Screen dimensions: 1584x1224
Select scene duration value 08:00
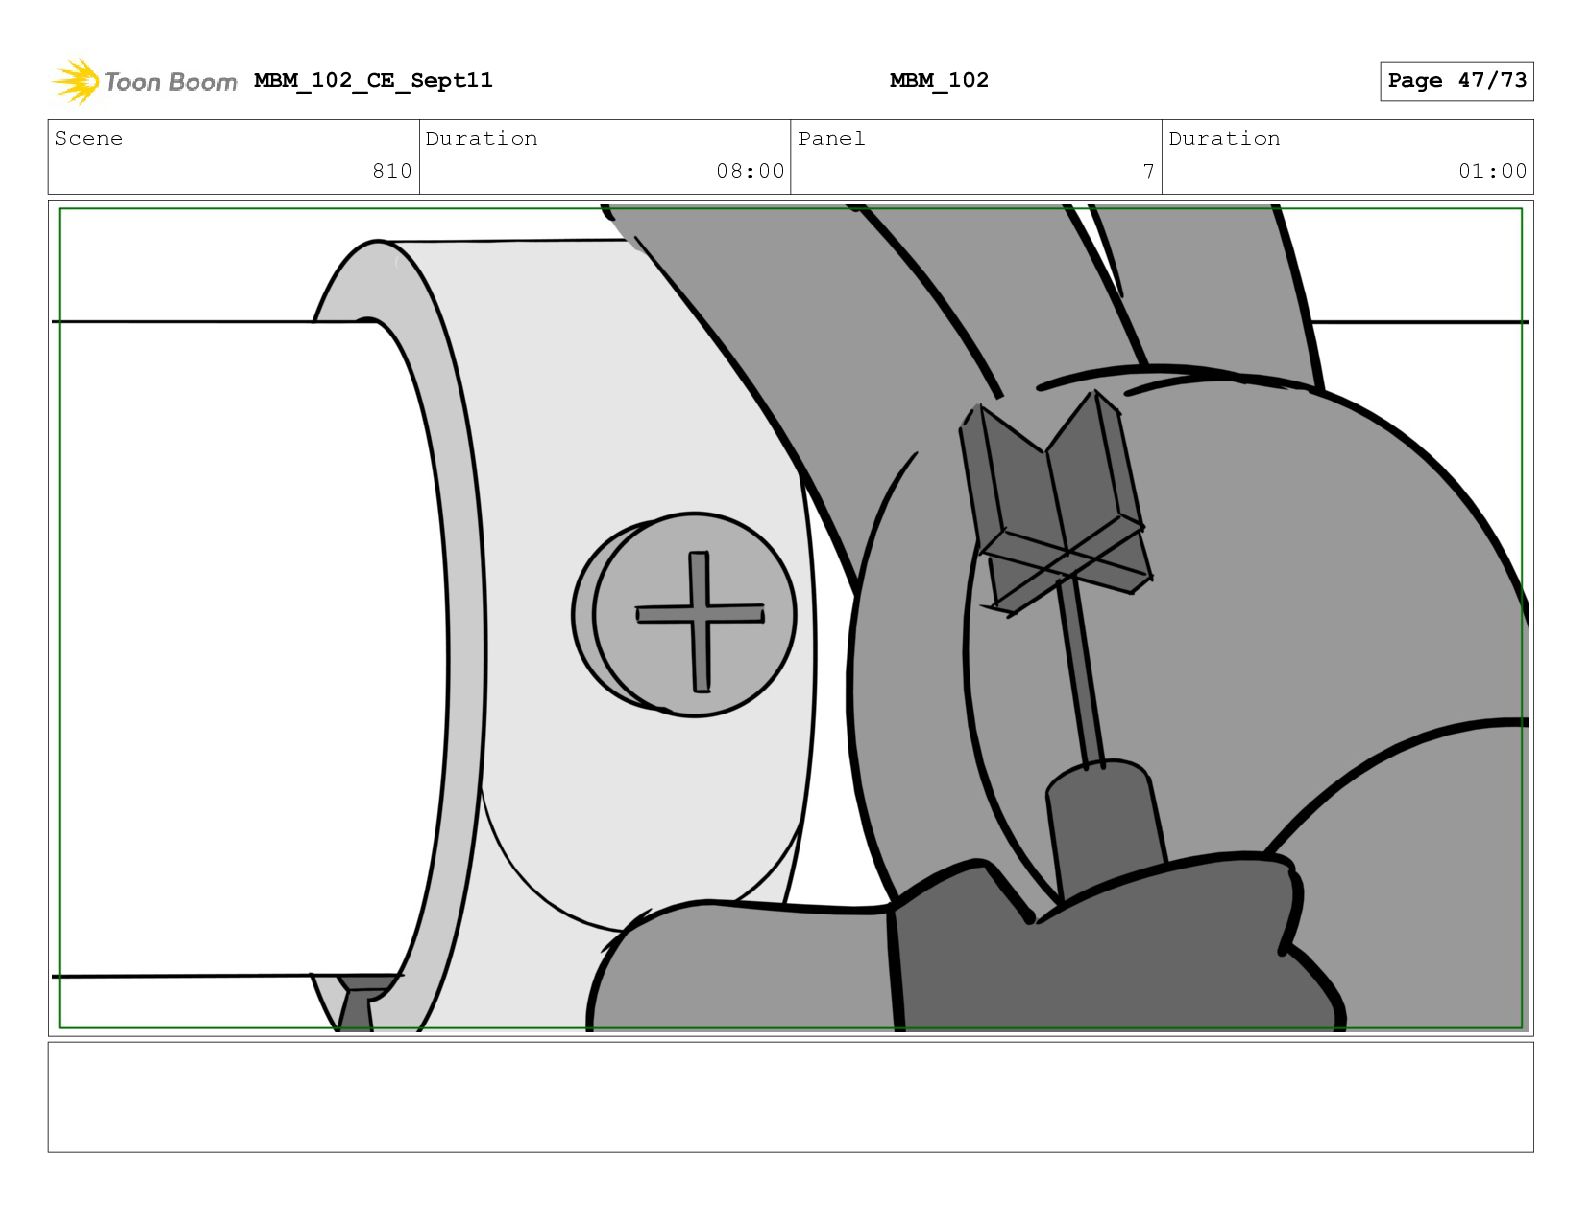click(750, 171)
